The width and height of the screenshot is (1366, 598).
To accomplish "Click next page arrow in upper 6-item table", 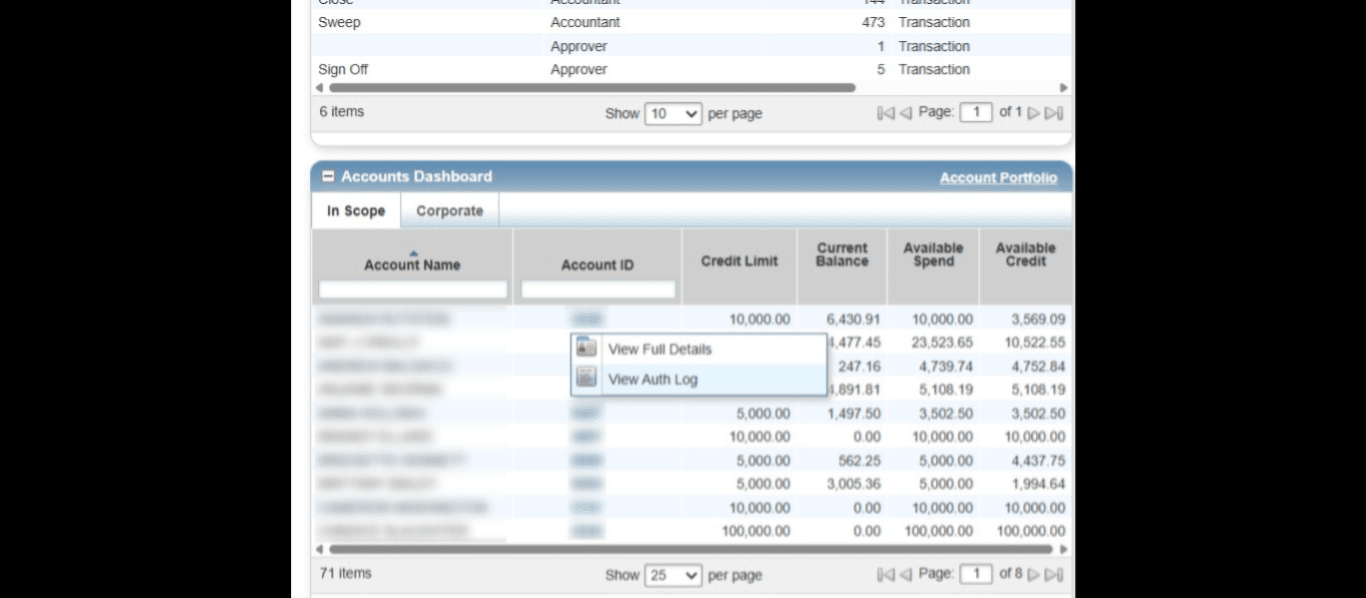I will pos(1034,113).
